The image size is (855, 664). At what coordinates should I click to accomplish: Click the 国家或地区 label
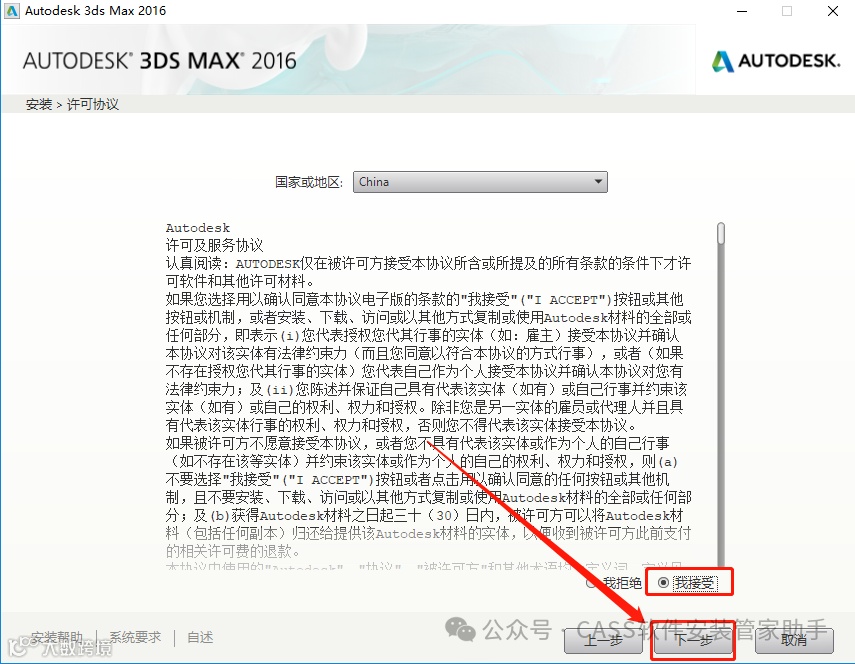pos(309,182)
